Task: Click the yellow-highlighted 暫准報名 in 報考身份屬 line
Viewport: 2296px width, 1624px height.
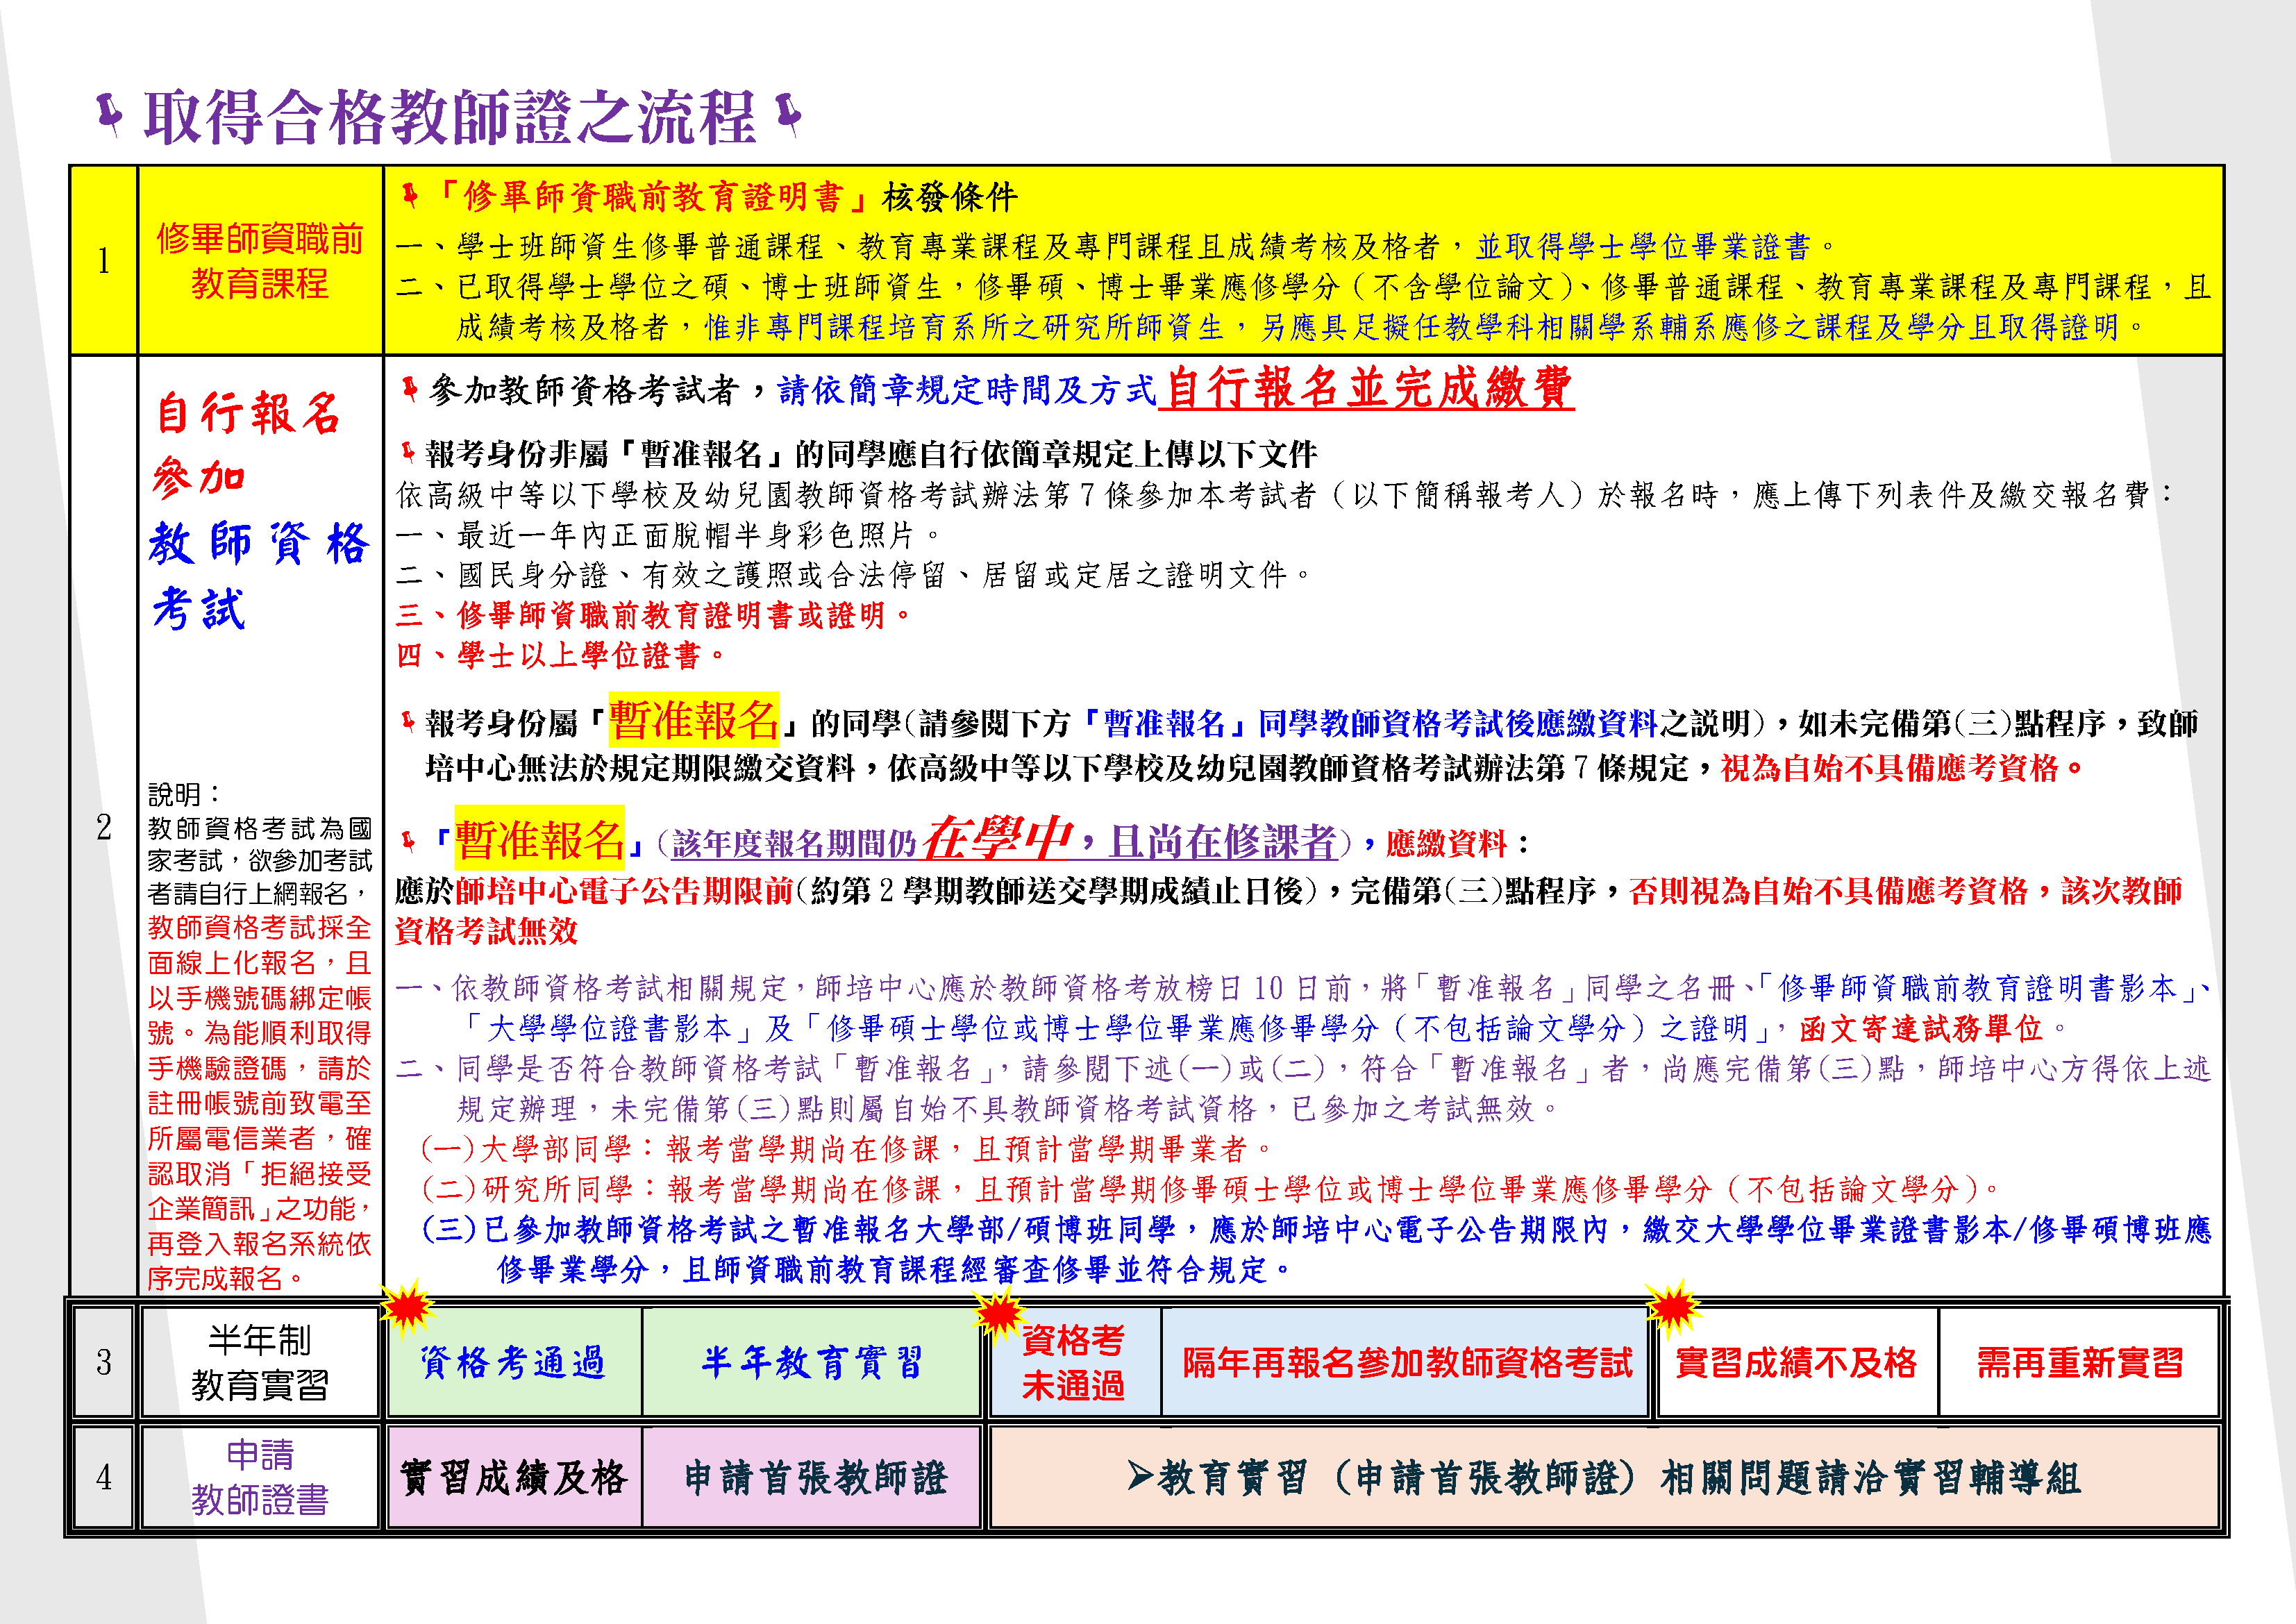Action: point(693,720)
